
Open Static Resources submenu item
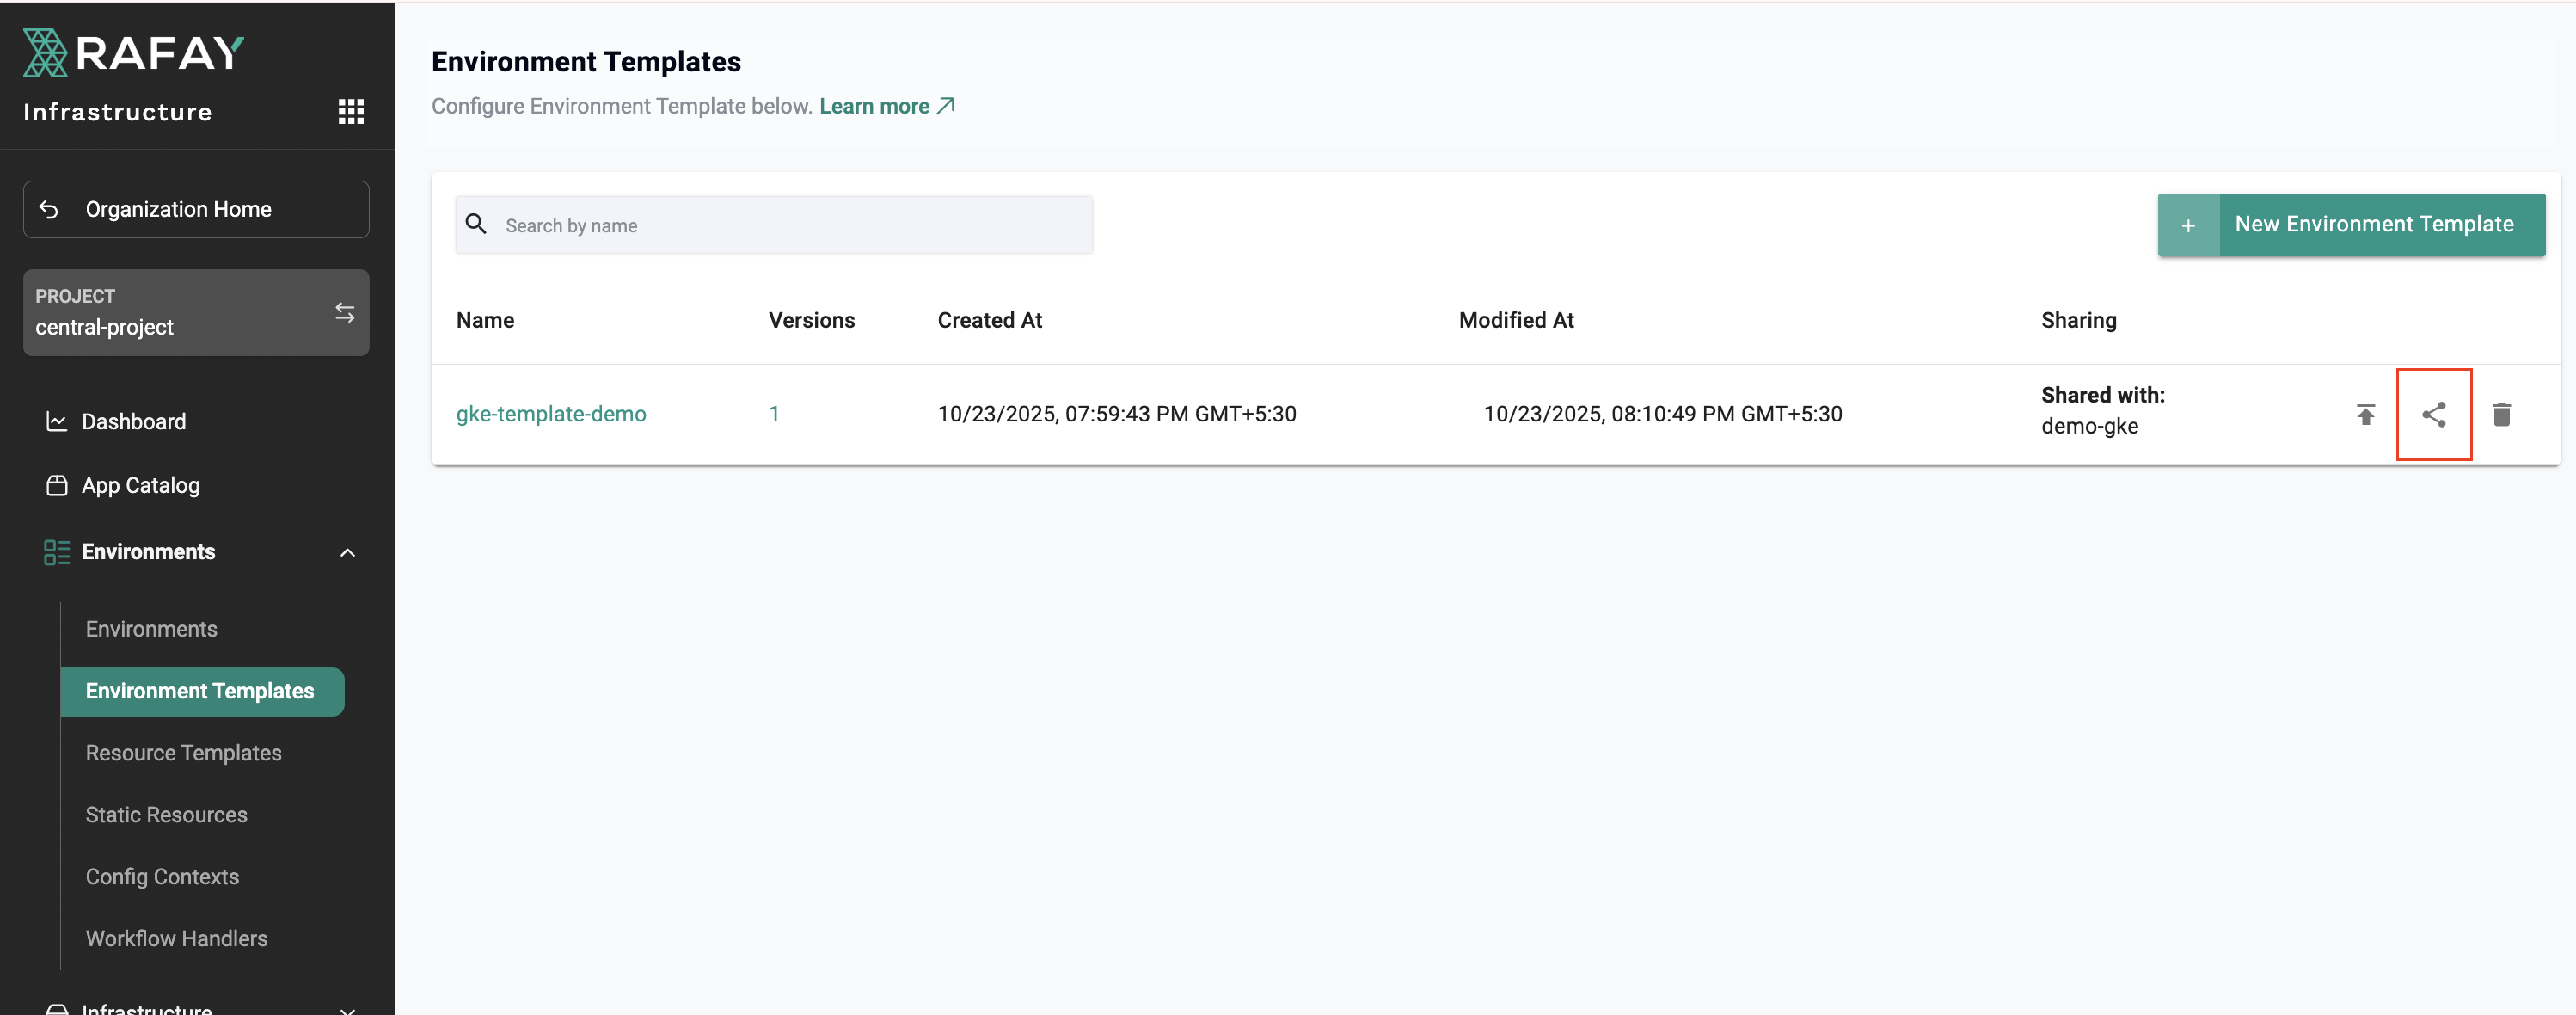point(166,814)
